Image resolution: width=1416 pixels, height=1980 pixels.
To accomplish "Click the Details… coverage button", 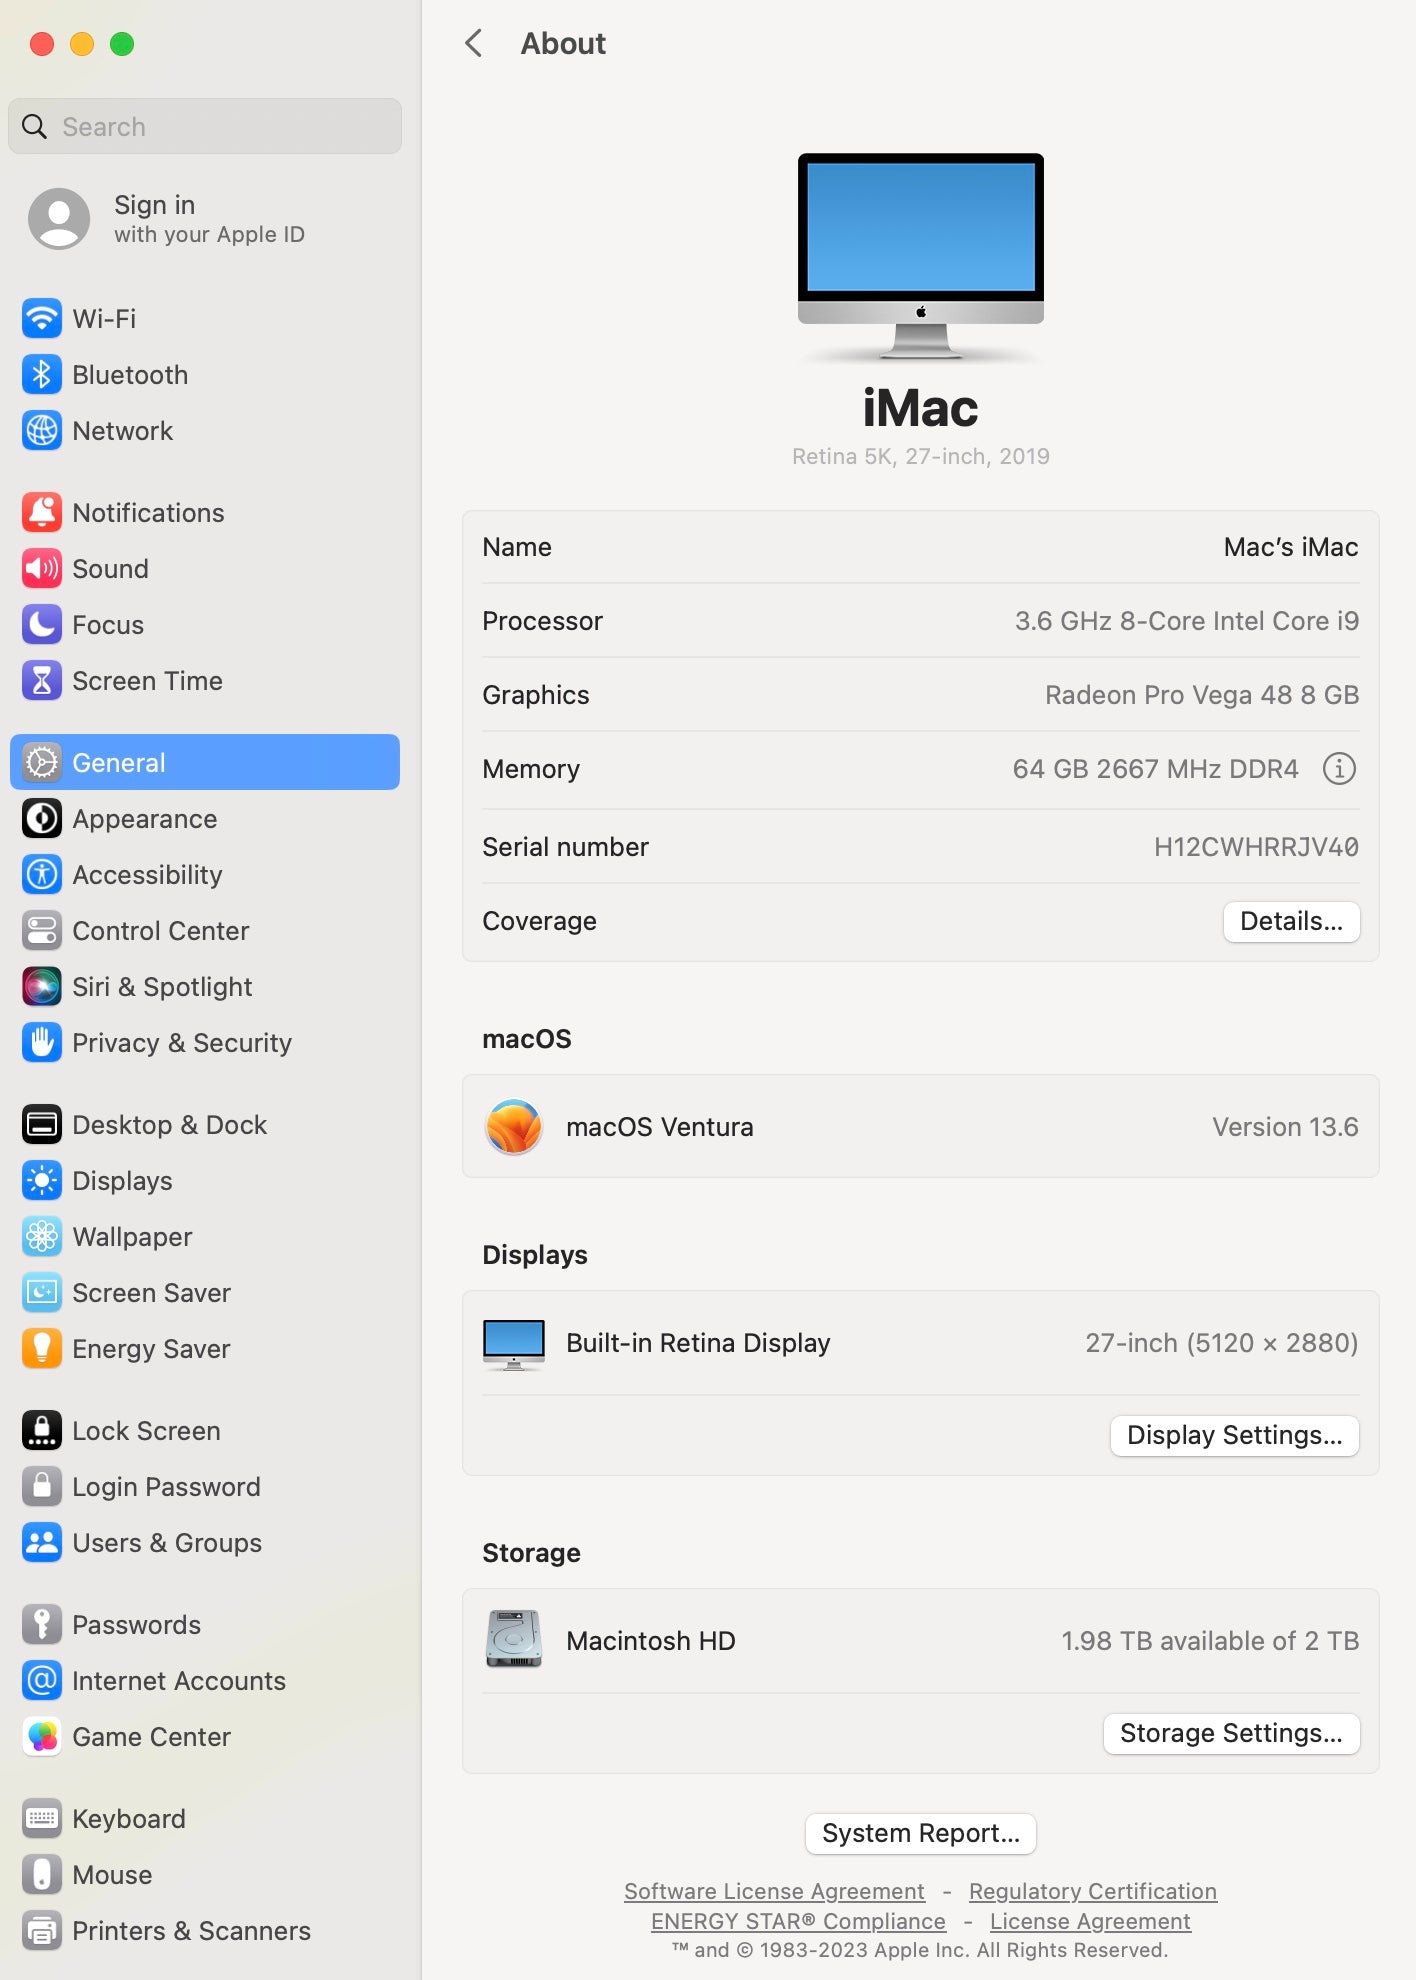I will pyautogui.click(x=1291, y=921).
